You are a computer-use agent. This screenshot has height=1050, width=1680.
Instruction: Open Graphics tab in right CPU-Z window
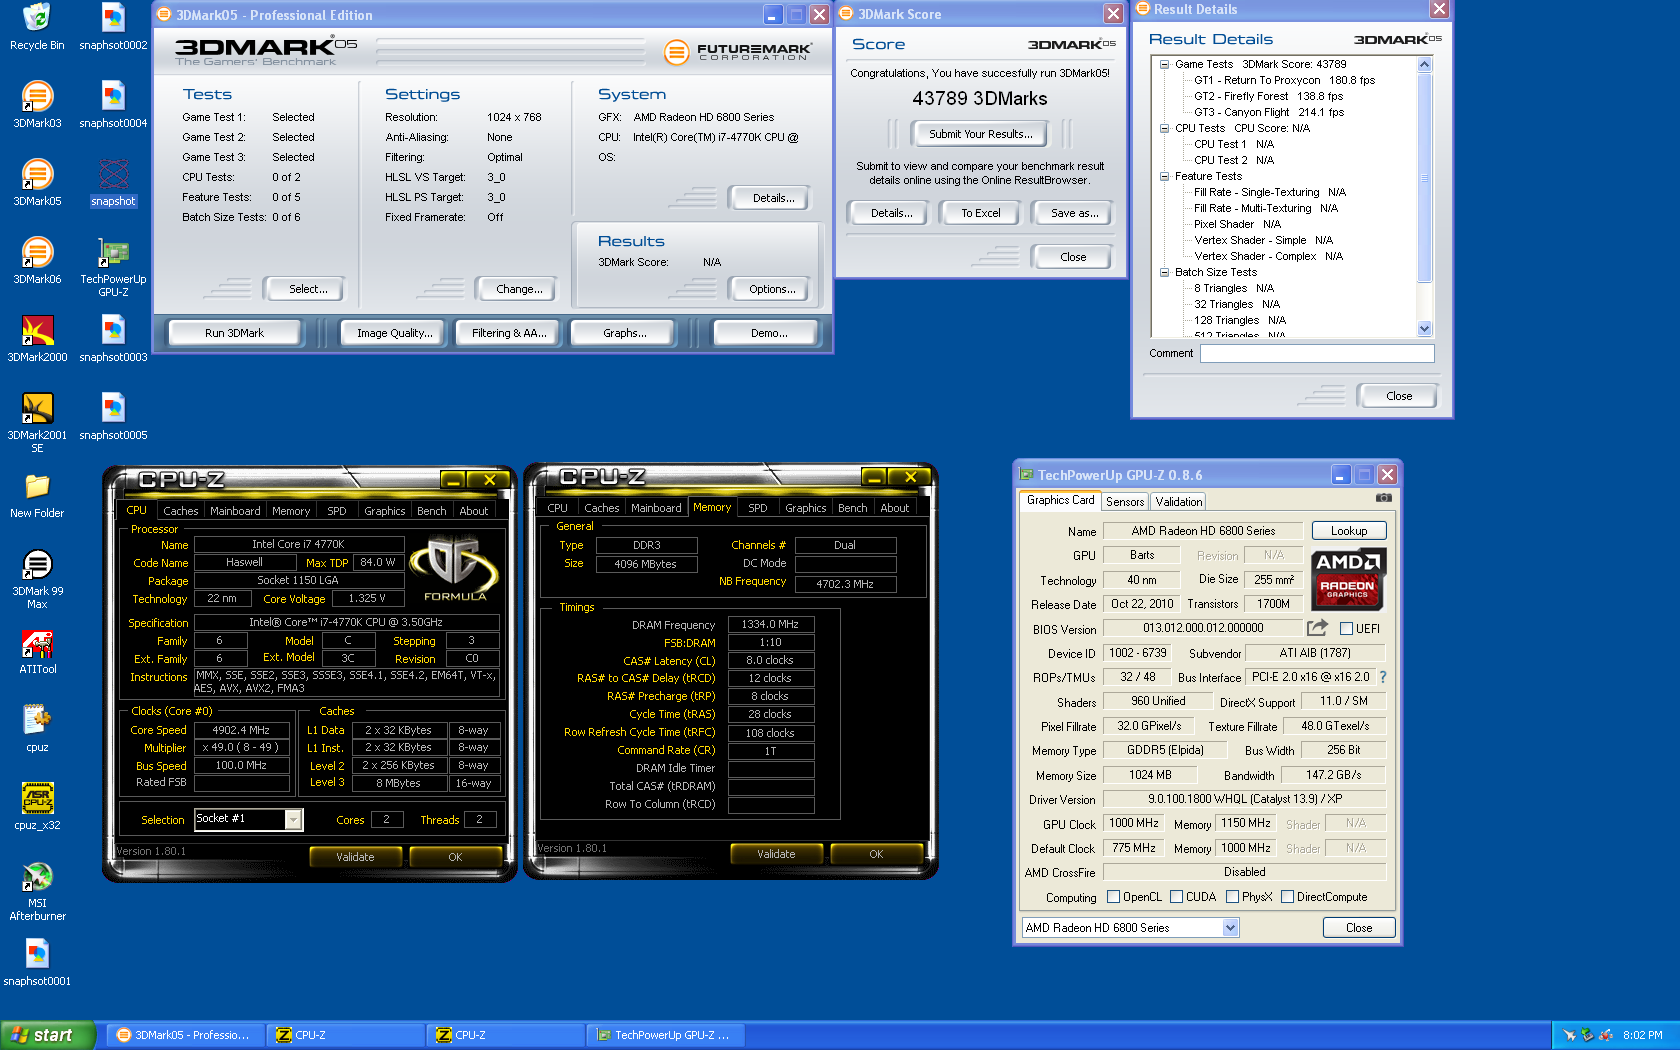[806, 508]
